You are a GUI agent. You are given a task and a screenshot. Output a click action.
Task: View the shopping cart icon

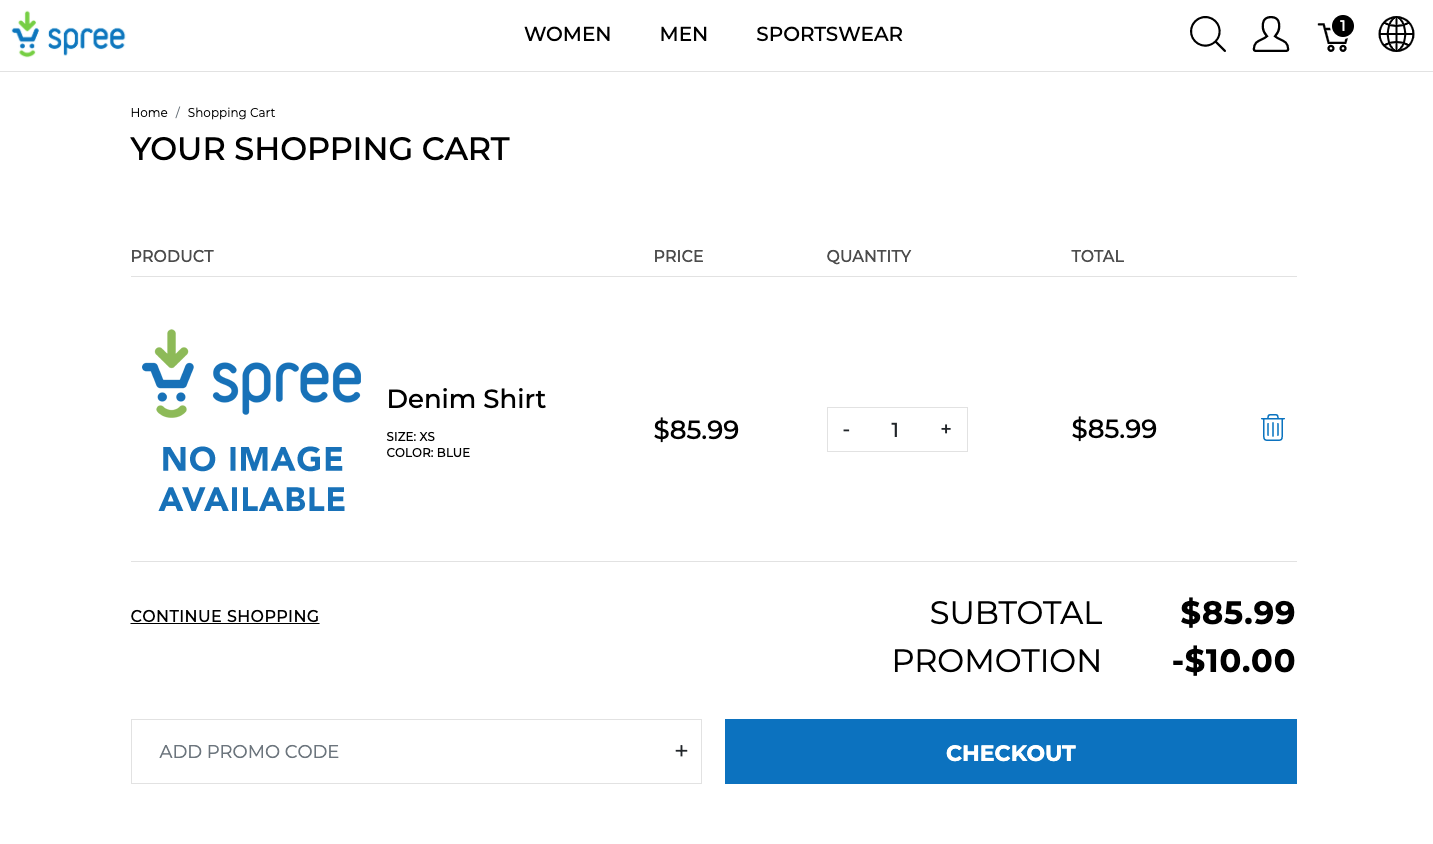coord(1333,36)
